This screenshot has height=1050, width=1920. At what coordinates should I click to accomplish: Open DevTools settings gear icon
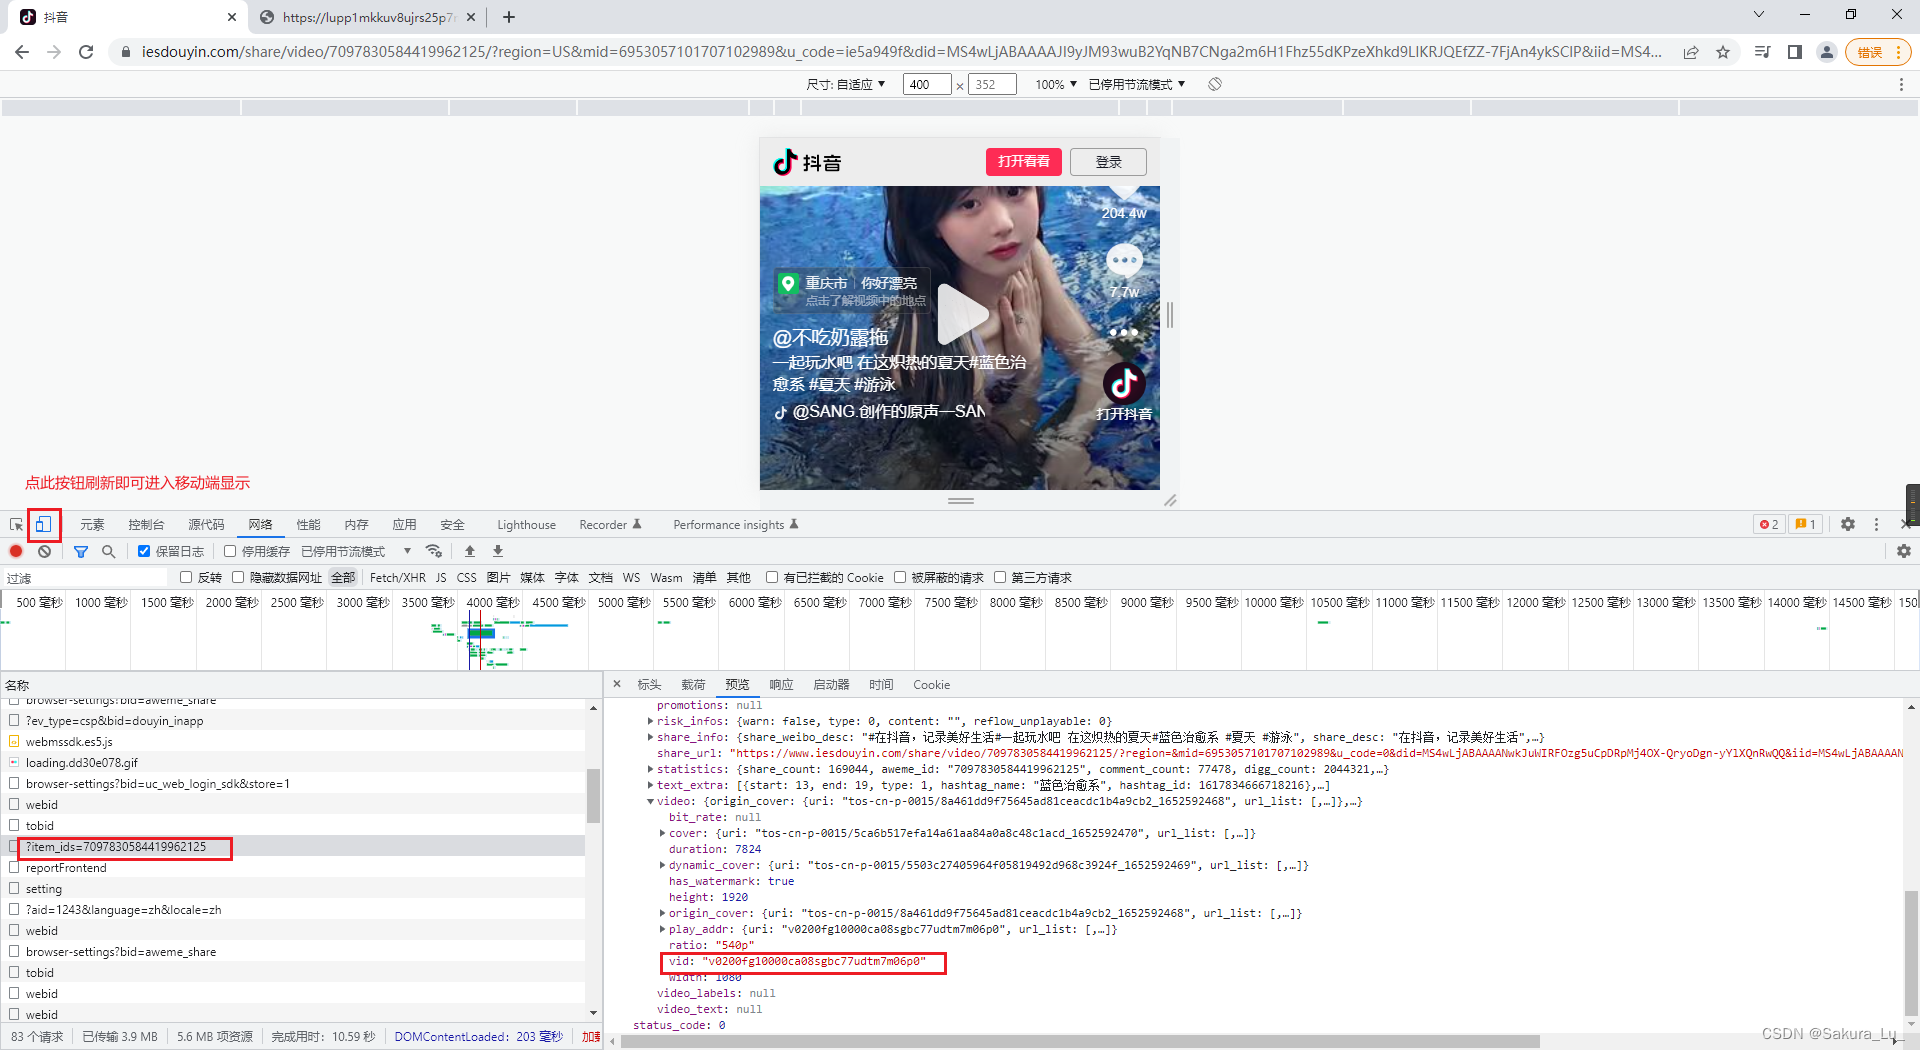(x=1848, y=524)
